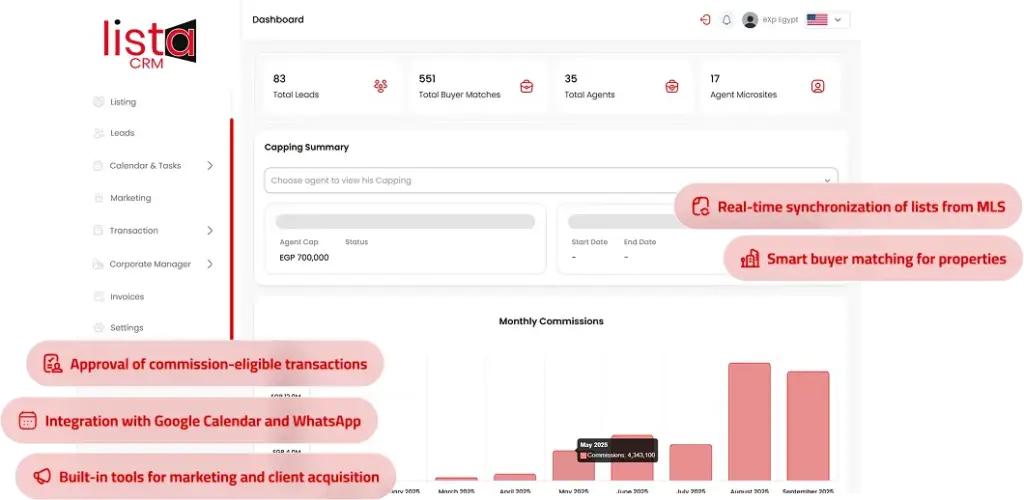Open the language flag dropdown
The height and width of the screenshot is (500, 1024).
[x=826, y=20]
